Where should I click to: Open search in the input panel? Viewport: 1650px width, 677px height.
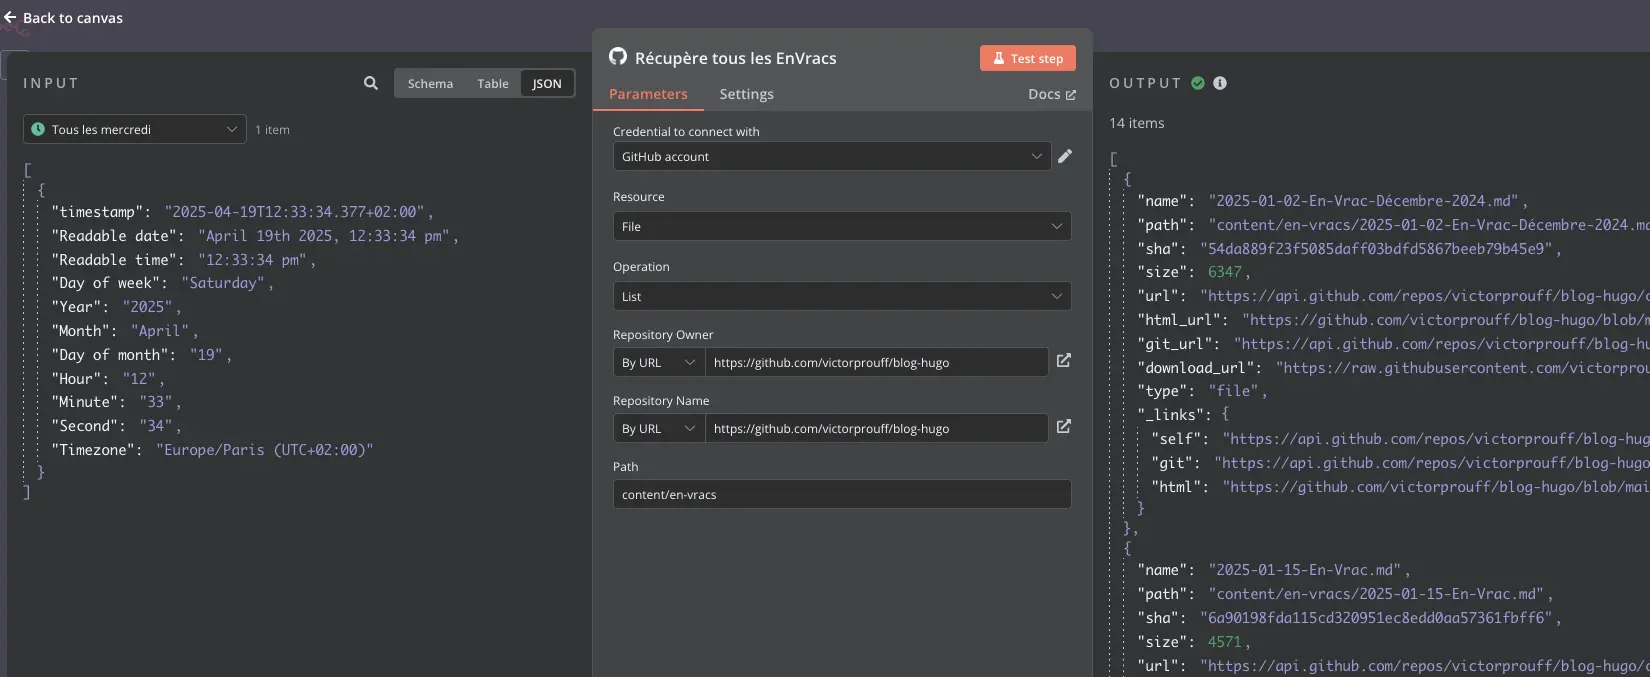point(371,83)
